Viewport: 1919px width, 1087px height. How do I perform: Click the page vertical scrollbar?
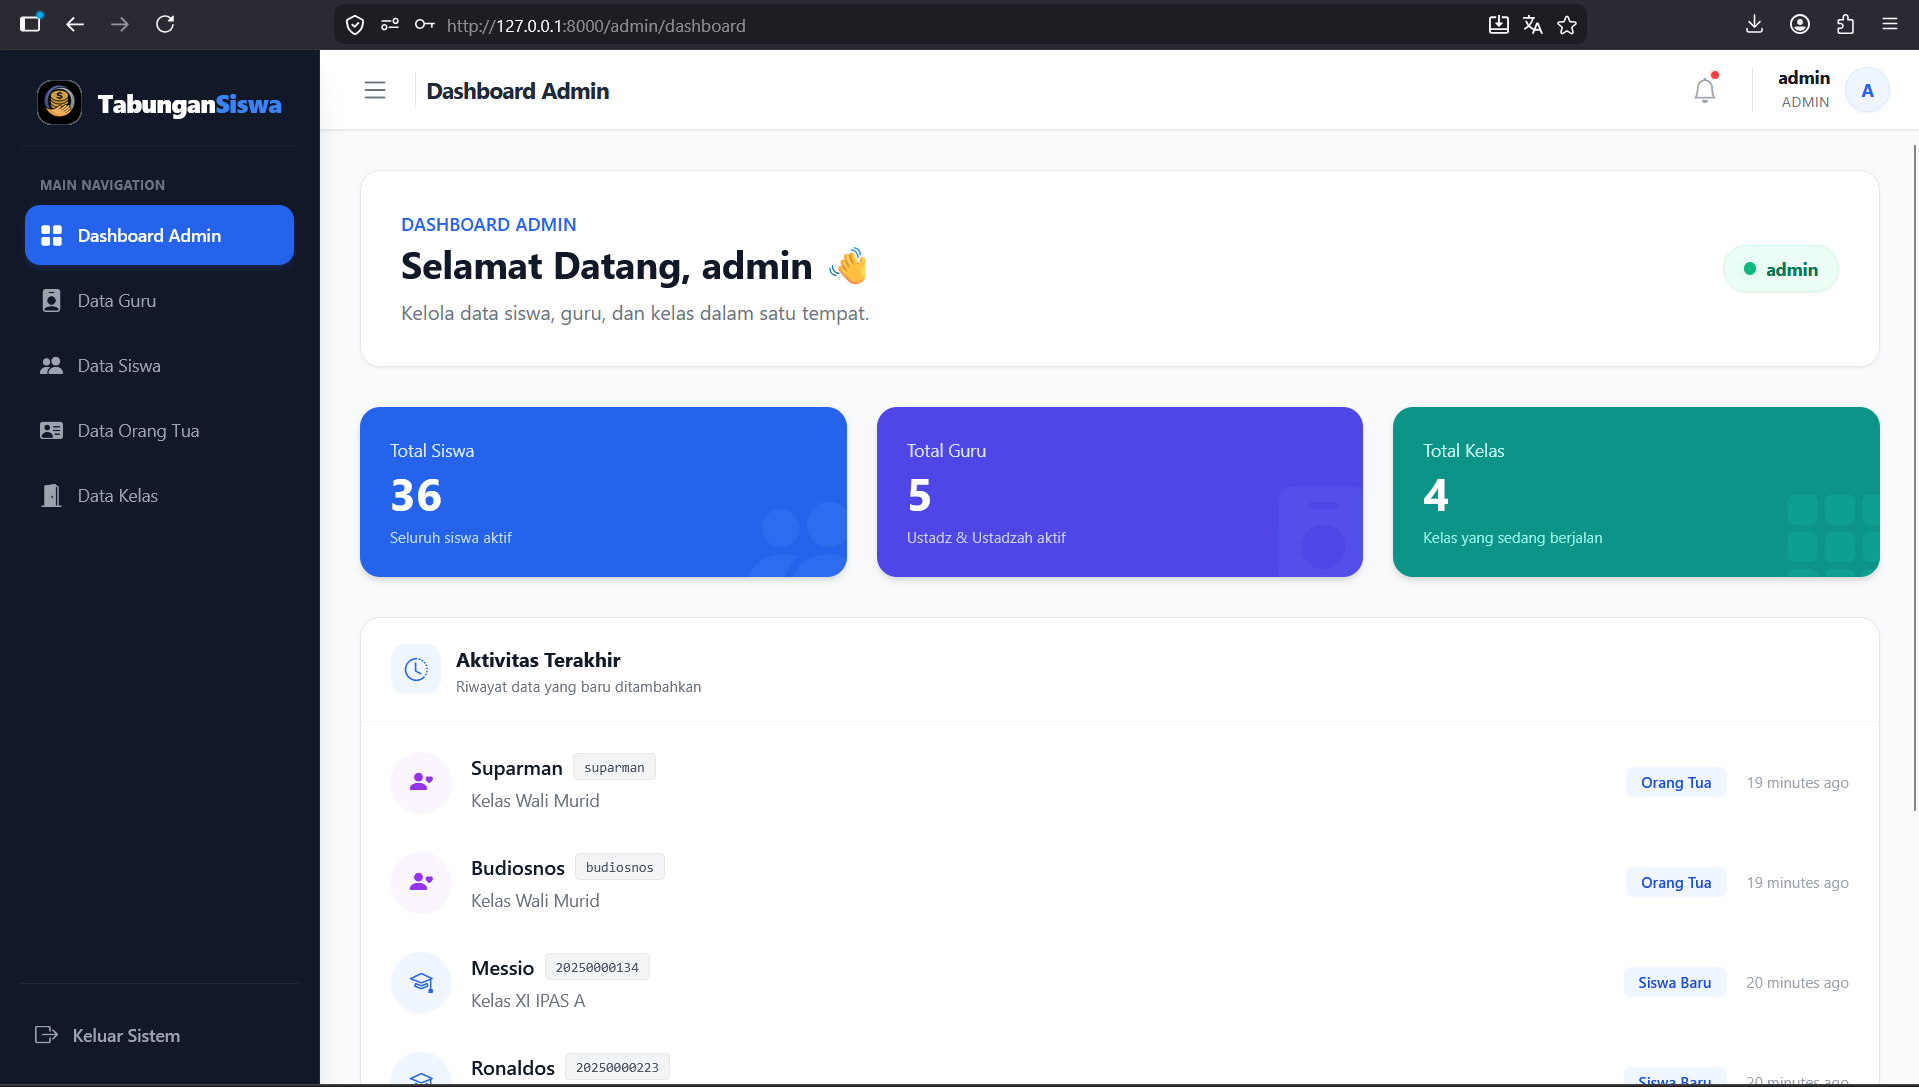click(x=1914, y=478)
